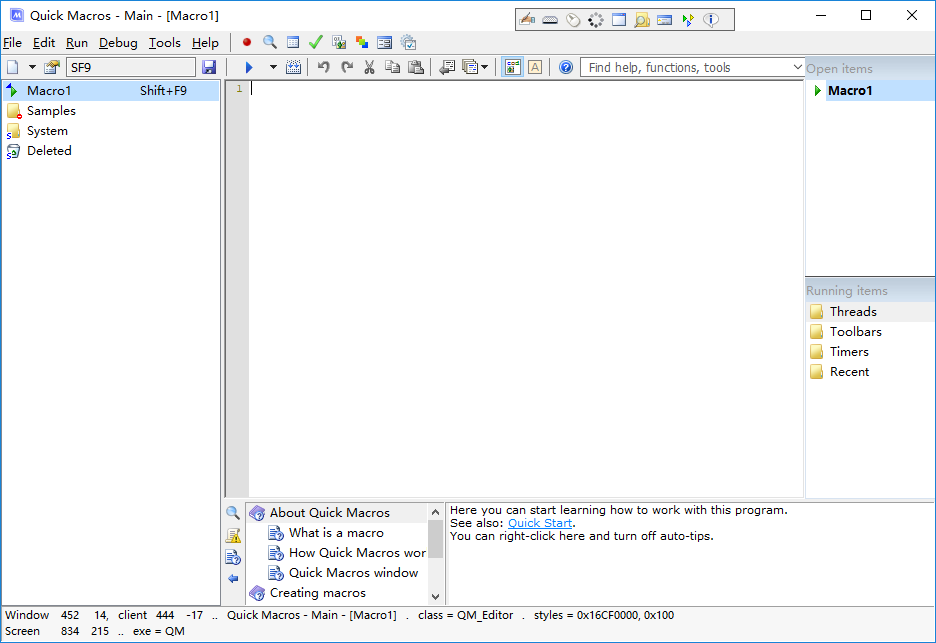The image size is (936, 643).
Task: Click the Save floppy disk icon
Action: [209, 67]
